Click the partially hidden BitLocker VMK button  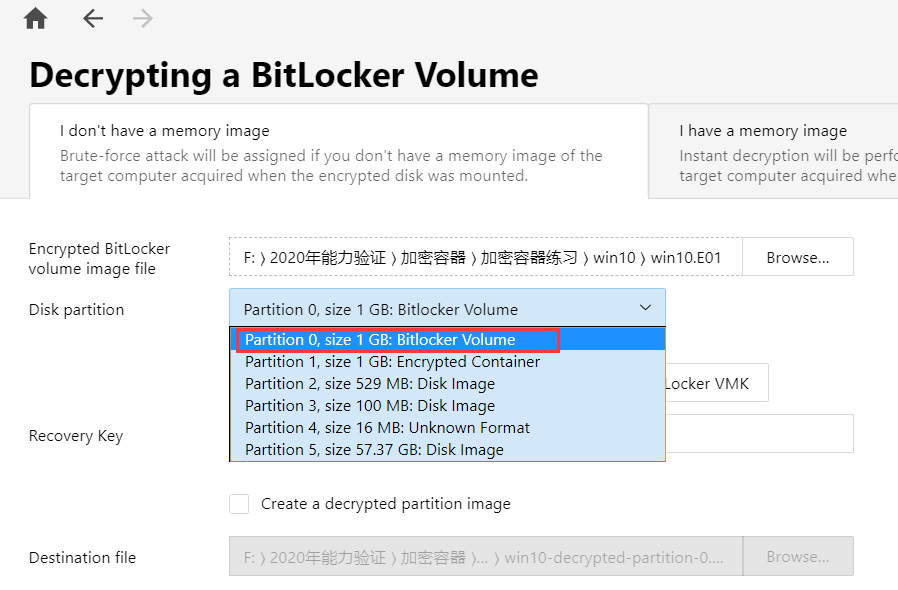point(716,384)
